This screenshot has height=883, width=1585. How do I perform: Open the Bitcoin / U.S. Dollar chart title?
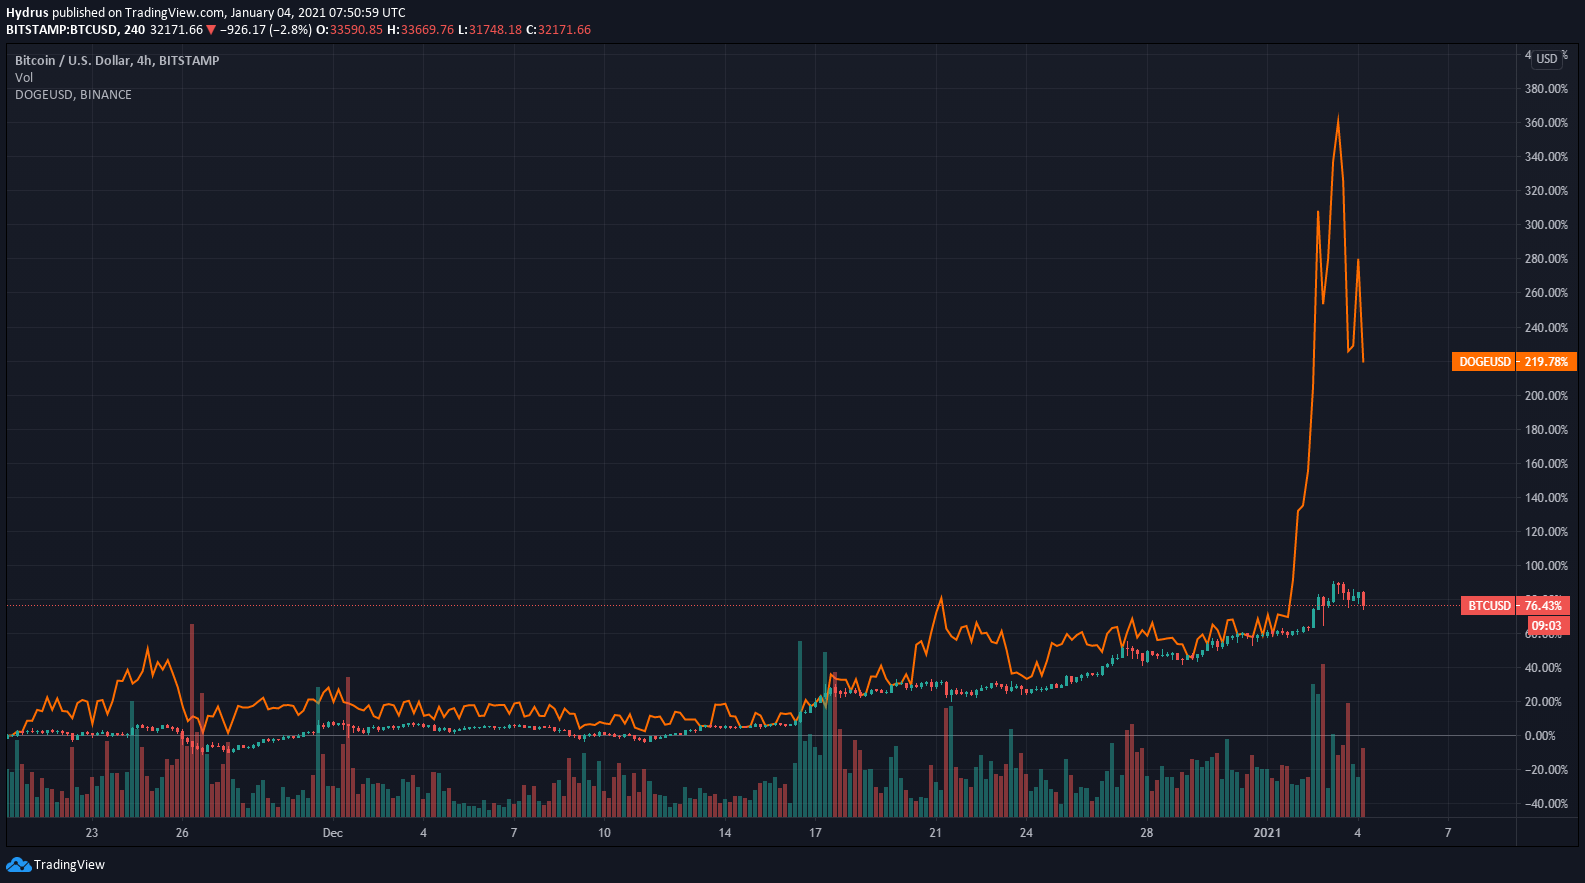[x=117, y=61]
